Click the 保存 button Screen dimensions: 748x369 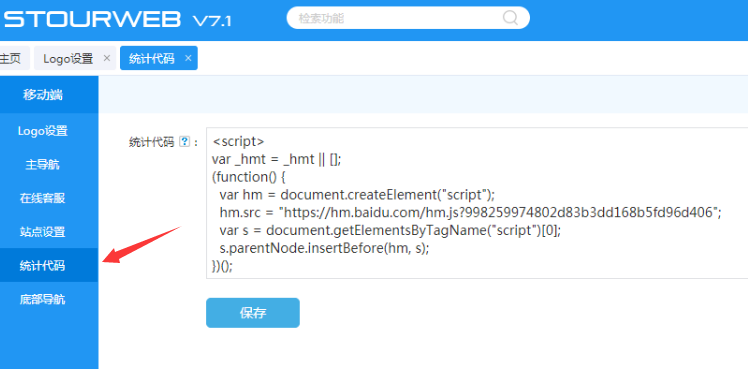[253, 313]
